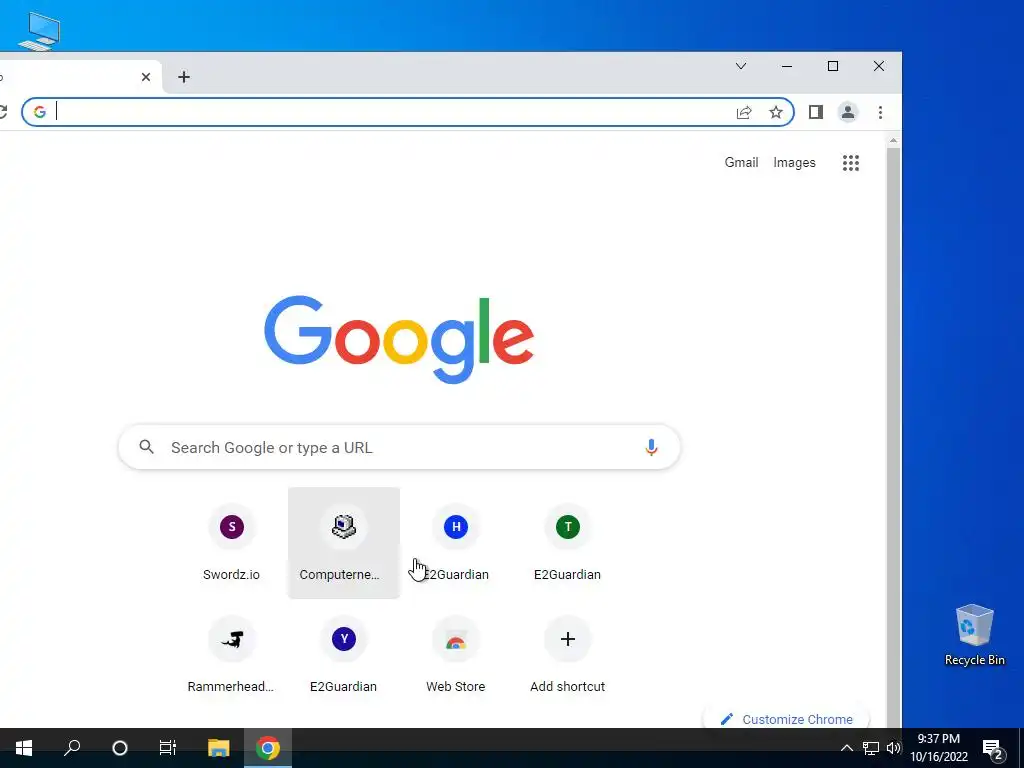Maximize the Chrome window
The image size is (1024, 768).
point(833,66)
